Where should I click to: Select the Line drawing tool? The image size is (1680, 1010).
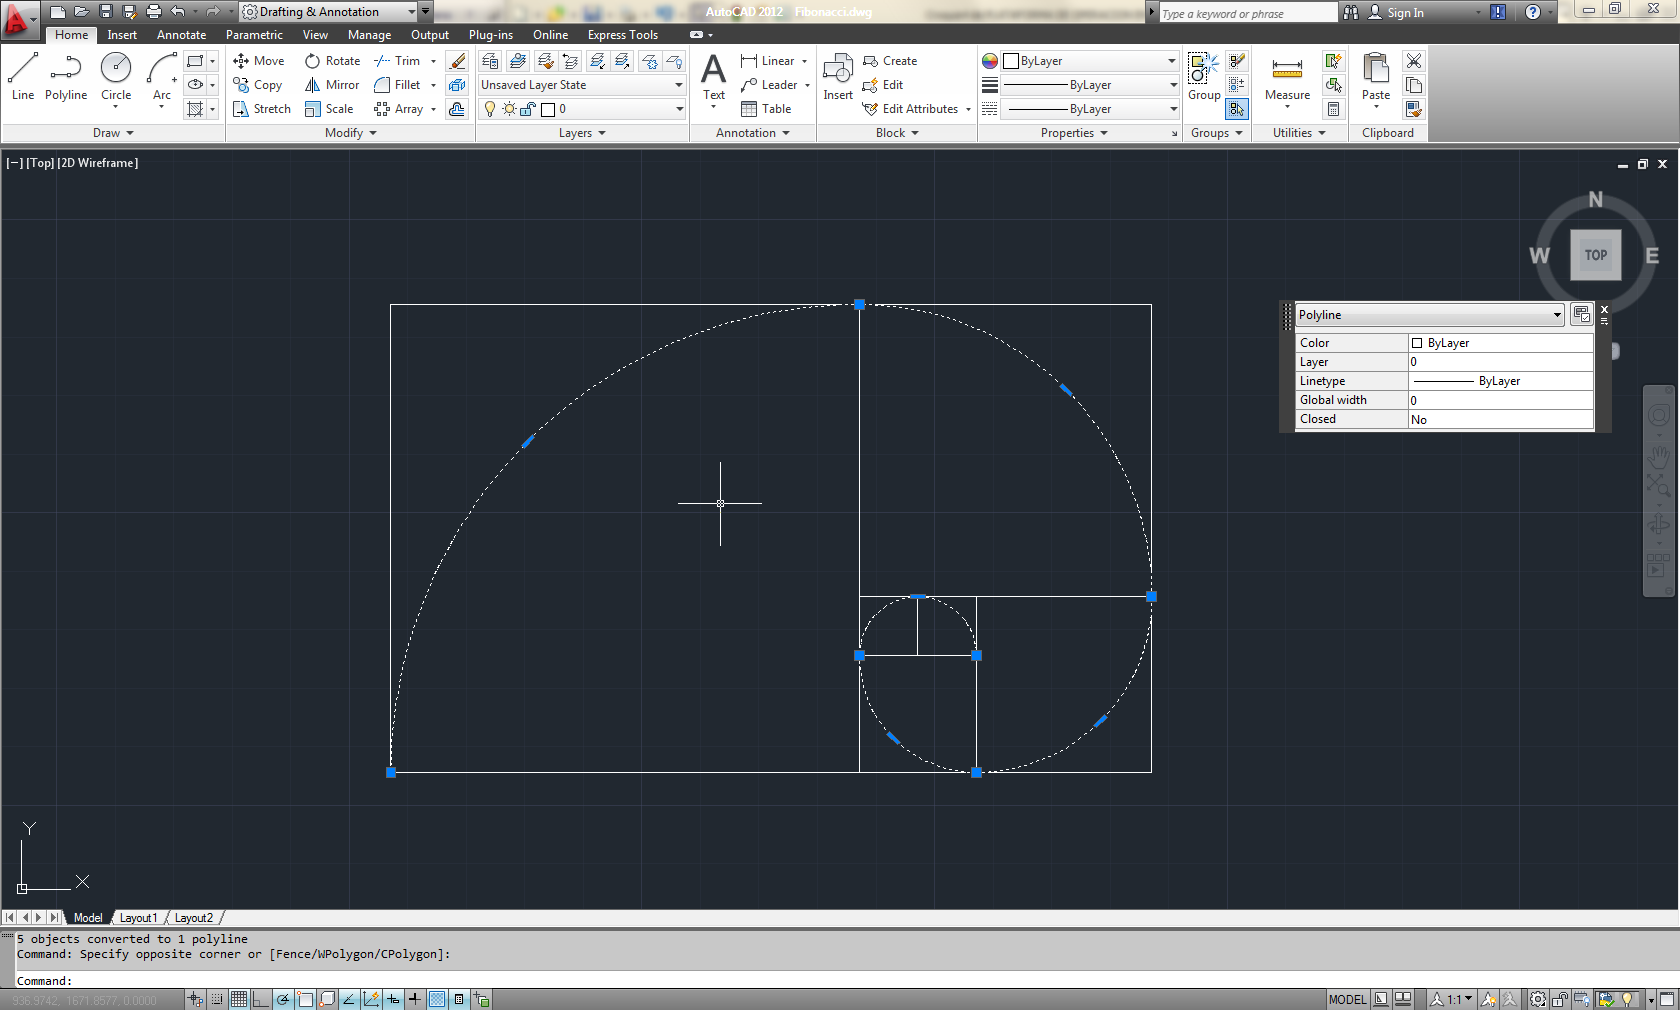click(23, 77)
